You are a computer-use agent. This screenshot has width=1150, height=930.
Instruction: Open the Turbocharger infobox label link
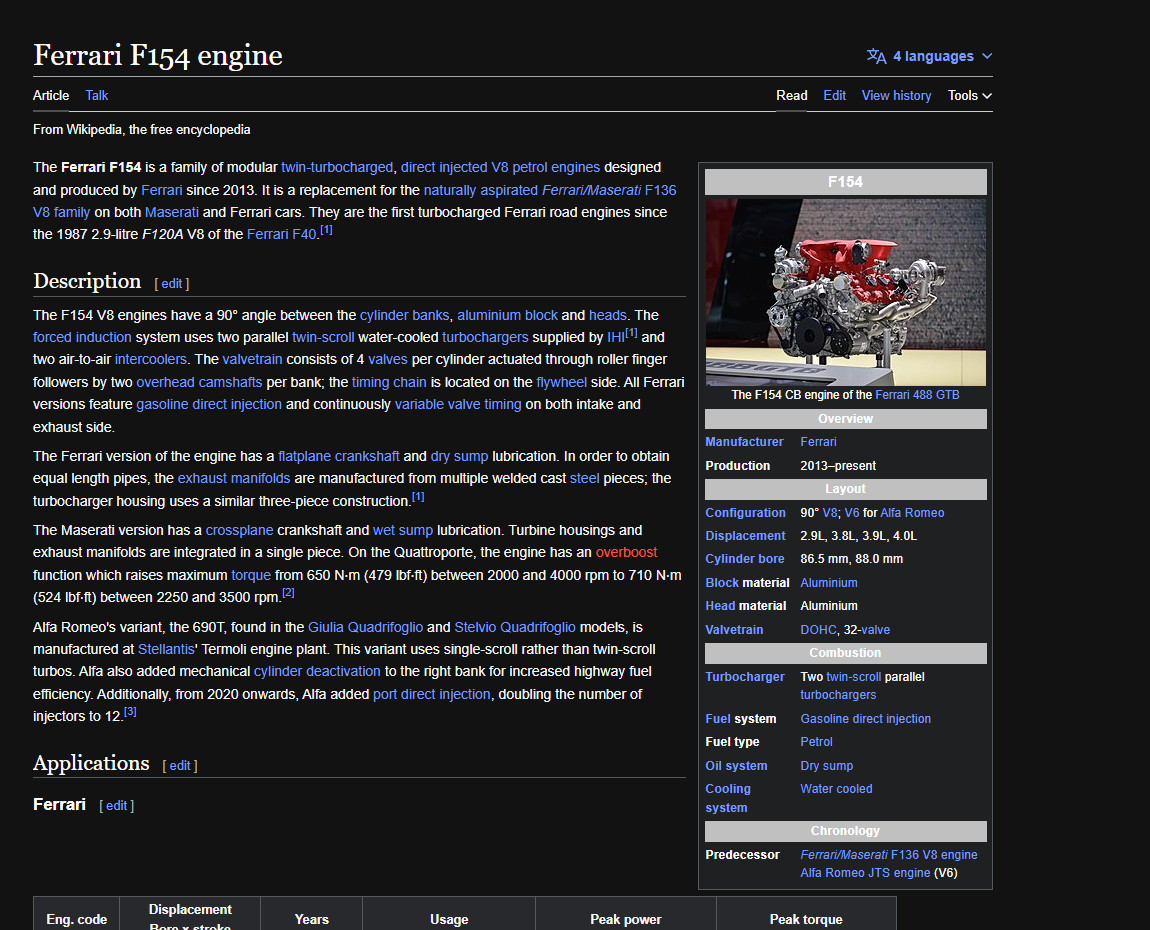pos(744,676)
